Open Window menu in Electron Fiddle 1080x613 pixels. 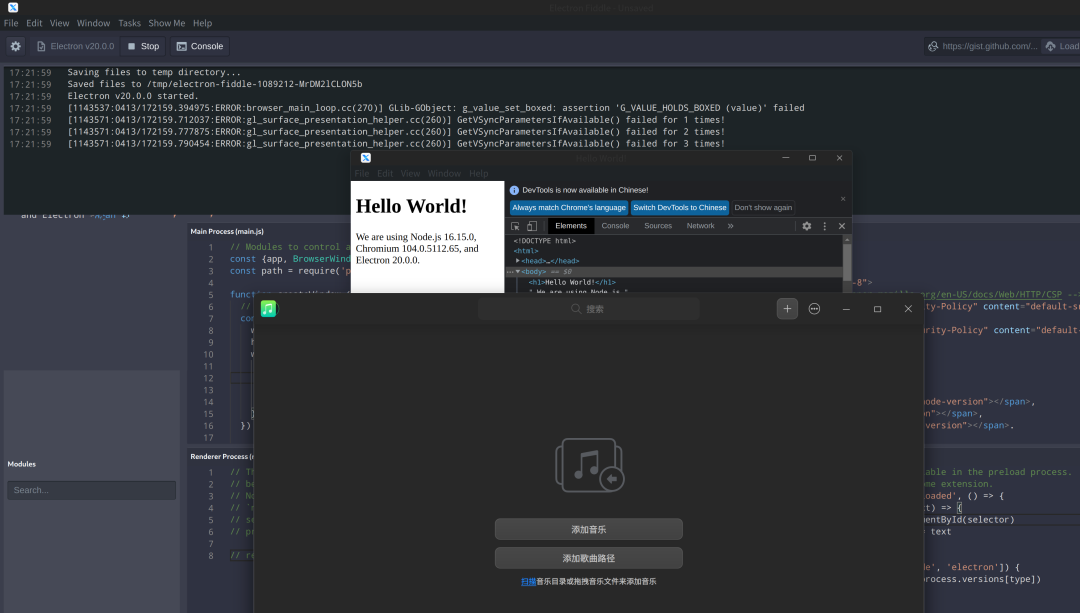tap(93, 23)
